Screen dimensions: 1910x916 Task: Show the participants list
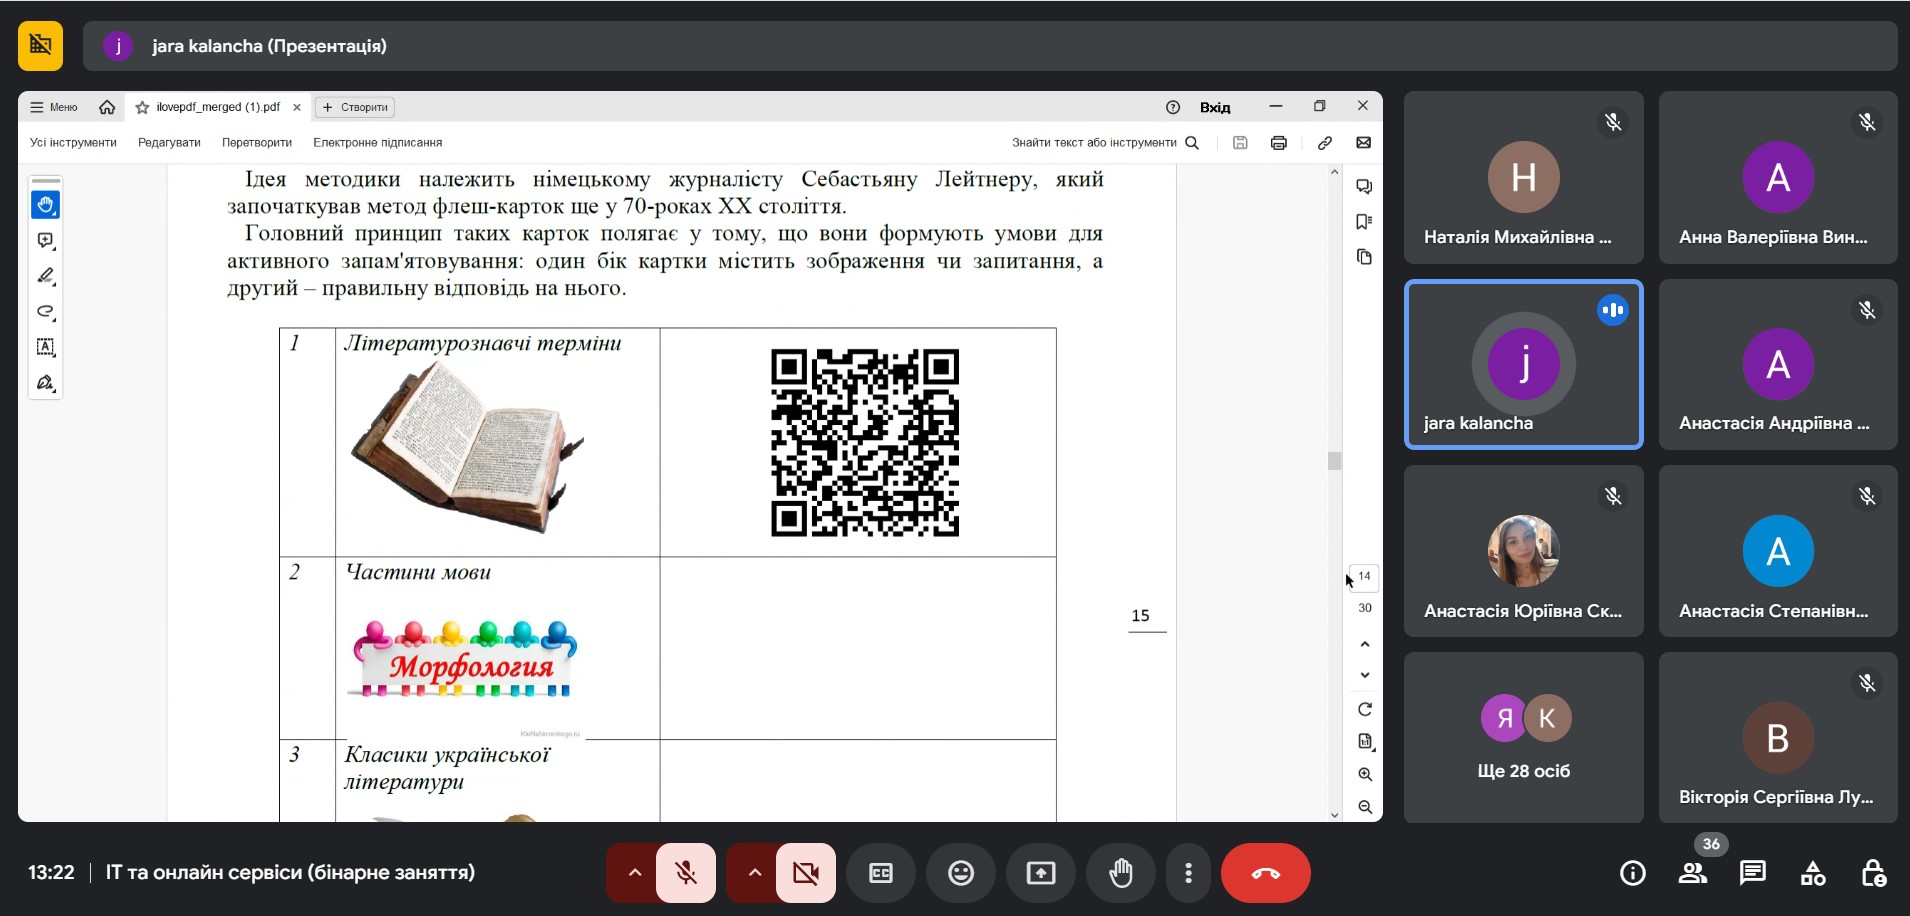click(x=1693, y=873)
